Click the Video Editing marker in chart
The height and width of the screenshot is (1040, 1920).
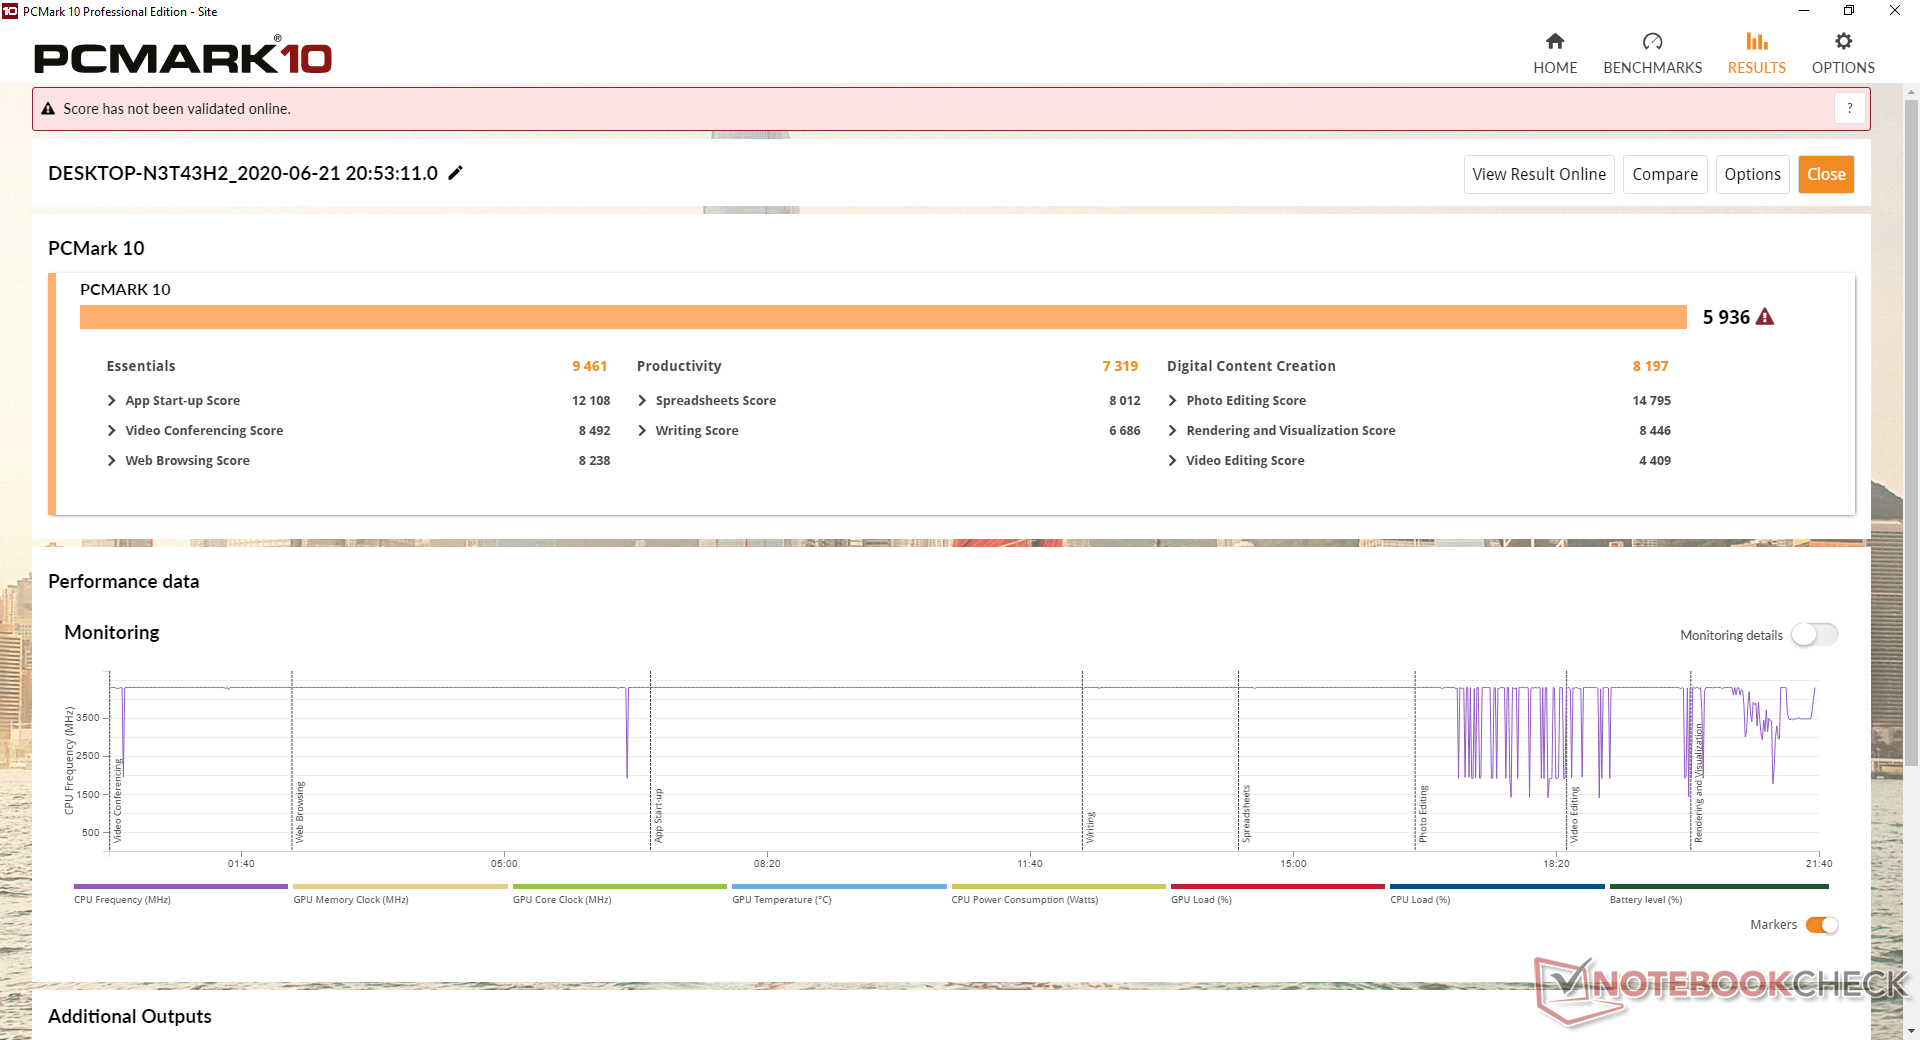1575,815
